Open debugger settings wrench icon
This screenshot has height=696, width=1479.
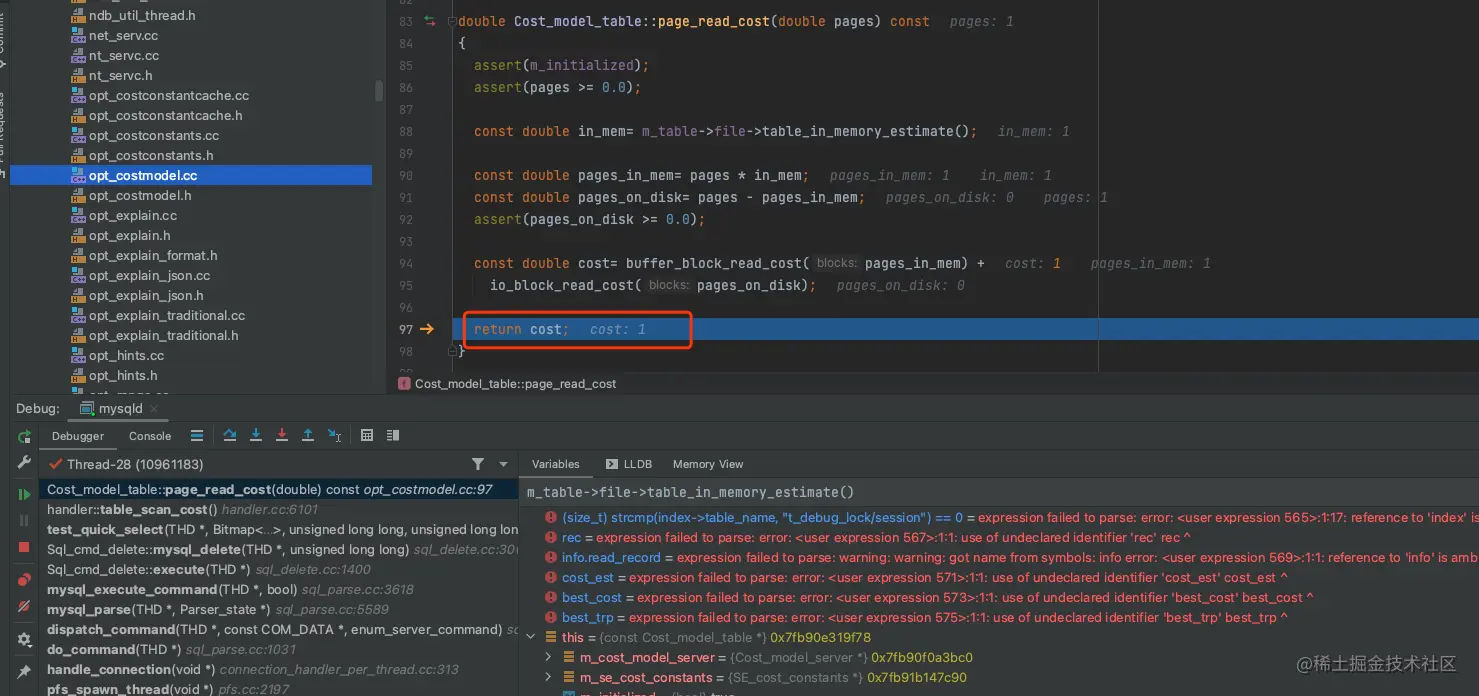coord(24,463)
